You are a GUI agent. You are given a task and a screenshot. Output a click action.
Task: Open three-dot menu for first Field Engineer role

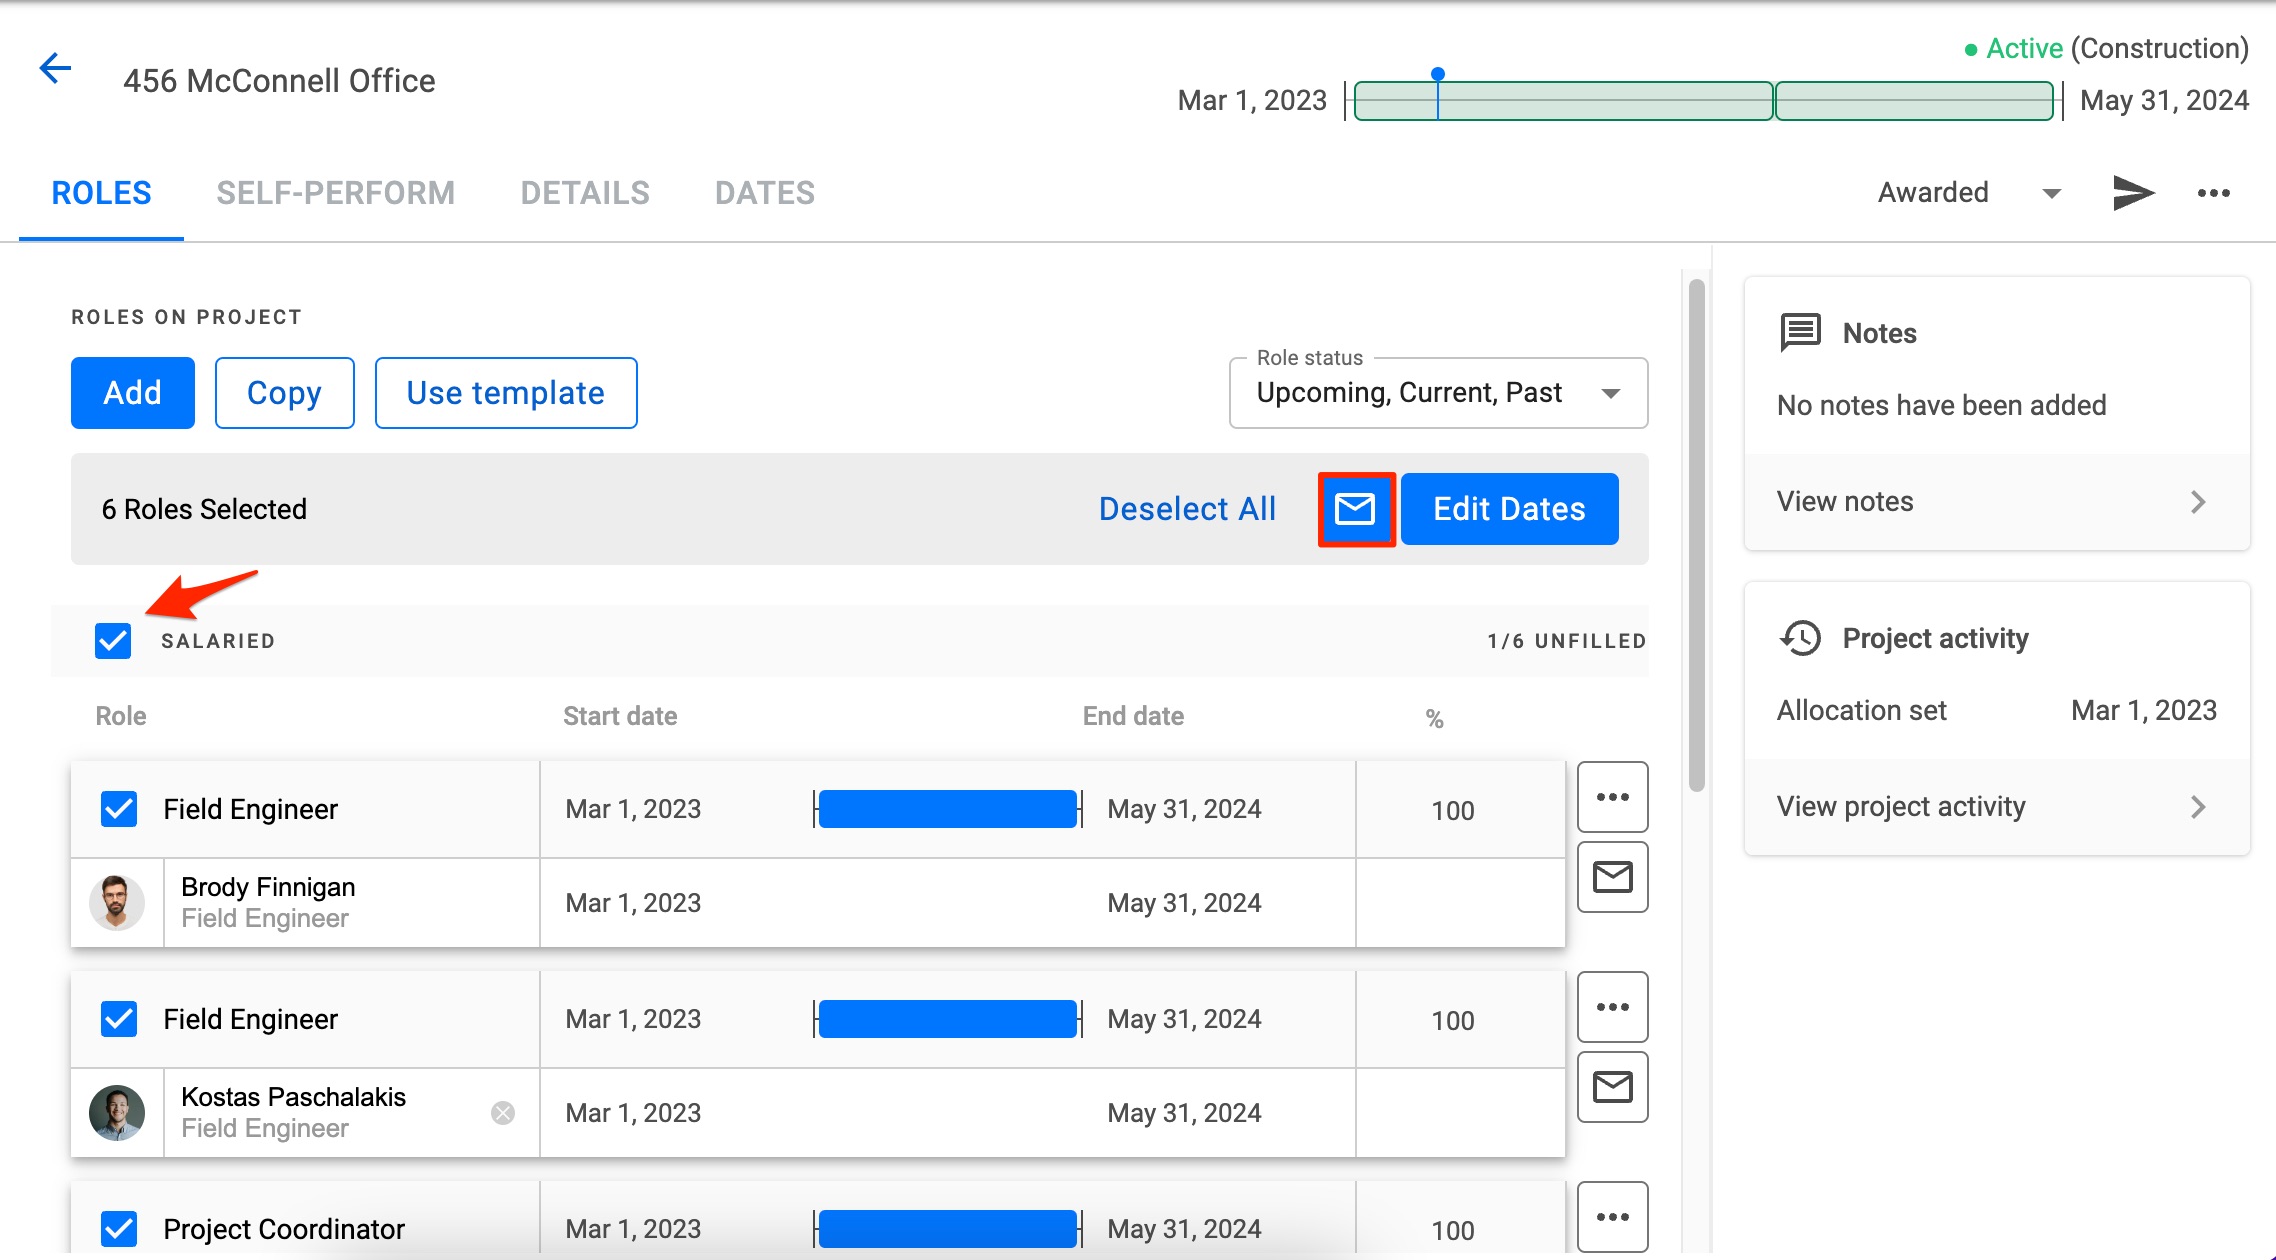(1612, 797)
